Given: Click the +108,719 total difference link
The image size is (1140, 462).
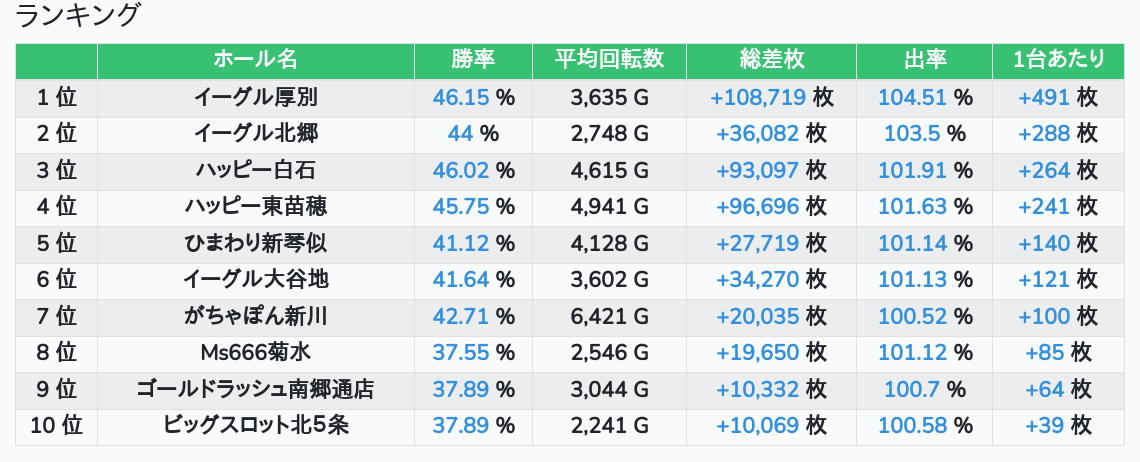Looking at the screenshot, I should coord(757,97).
